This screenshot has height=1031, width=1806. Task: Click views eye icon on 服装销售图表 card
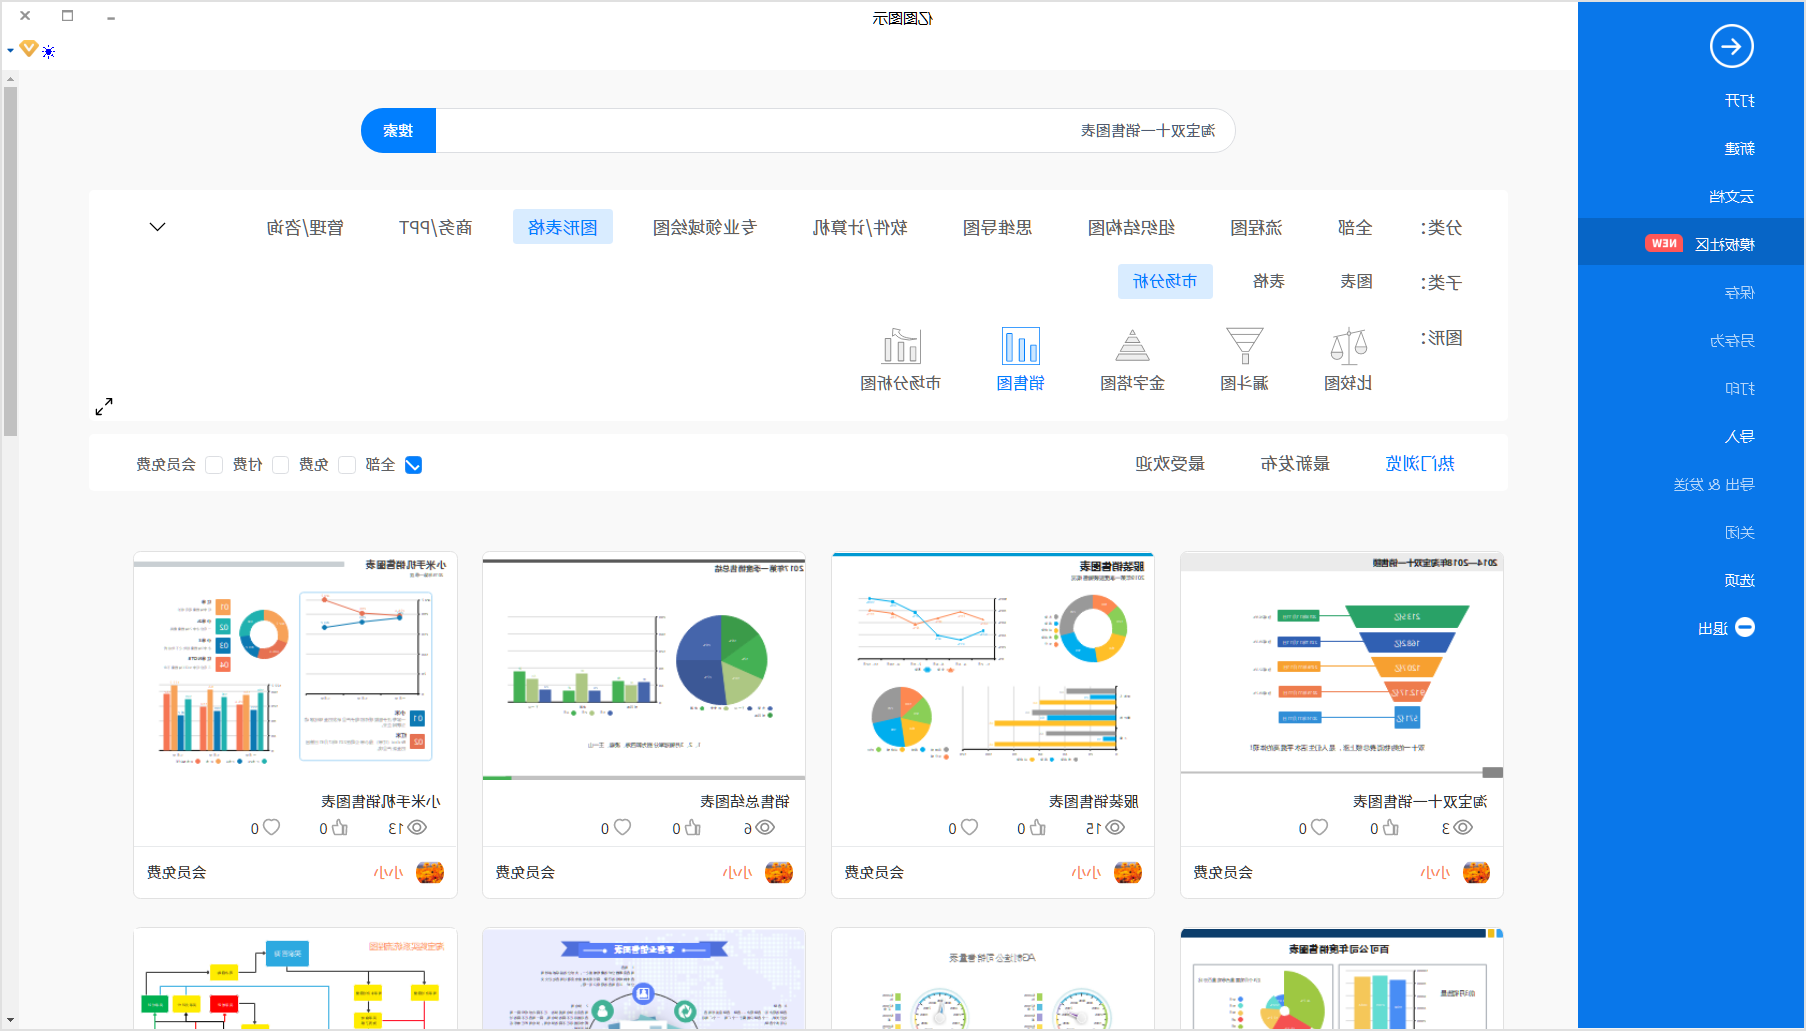[x=1114, y=827]
